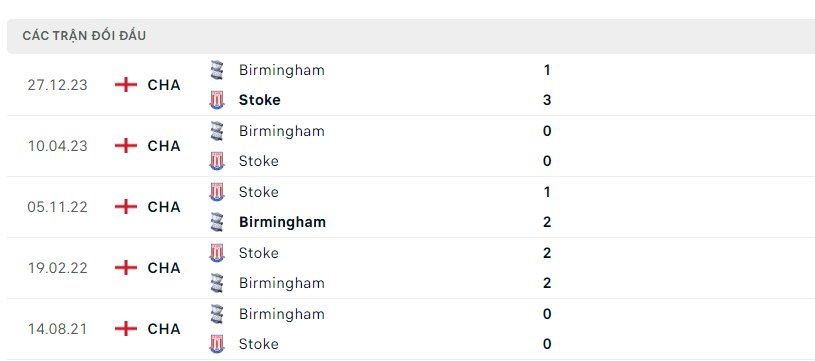Click England flag beside 27.12.23 date
This screenshot has height=361, width=815.
(126, 85)
